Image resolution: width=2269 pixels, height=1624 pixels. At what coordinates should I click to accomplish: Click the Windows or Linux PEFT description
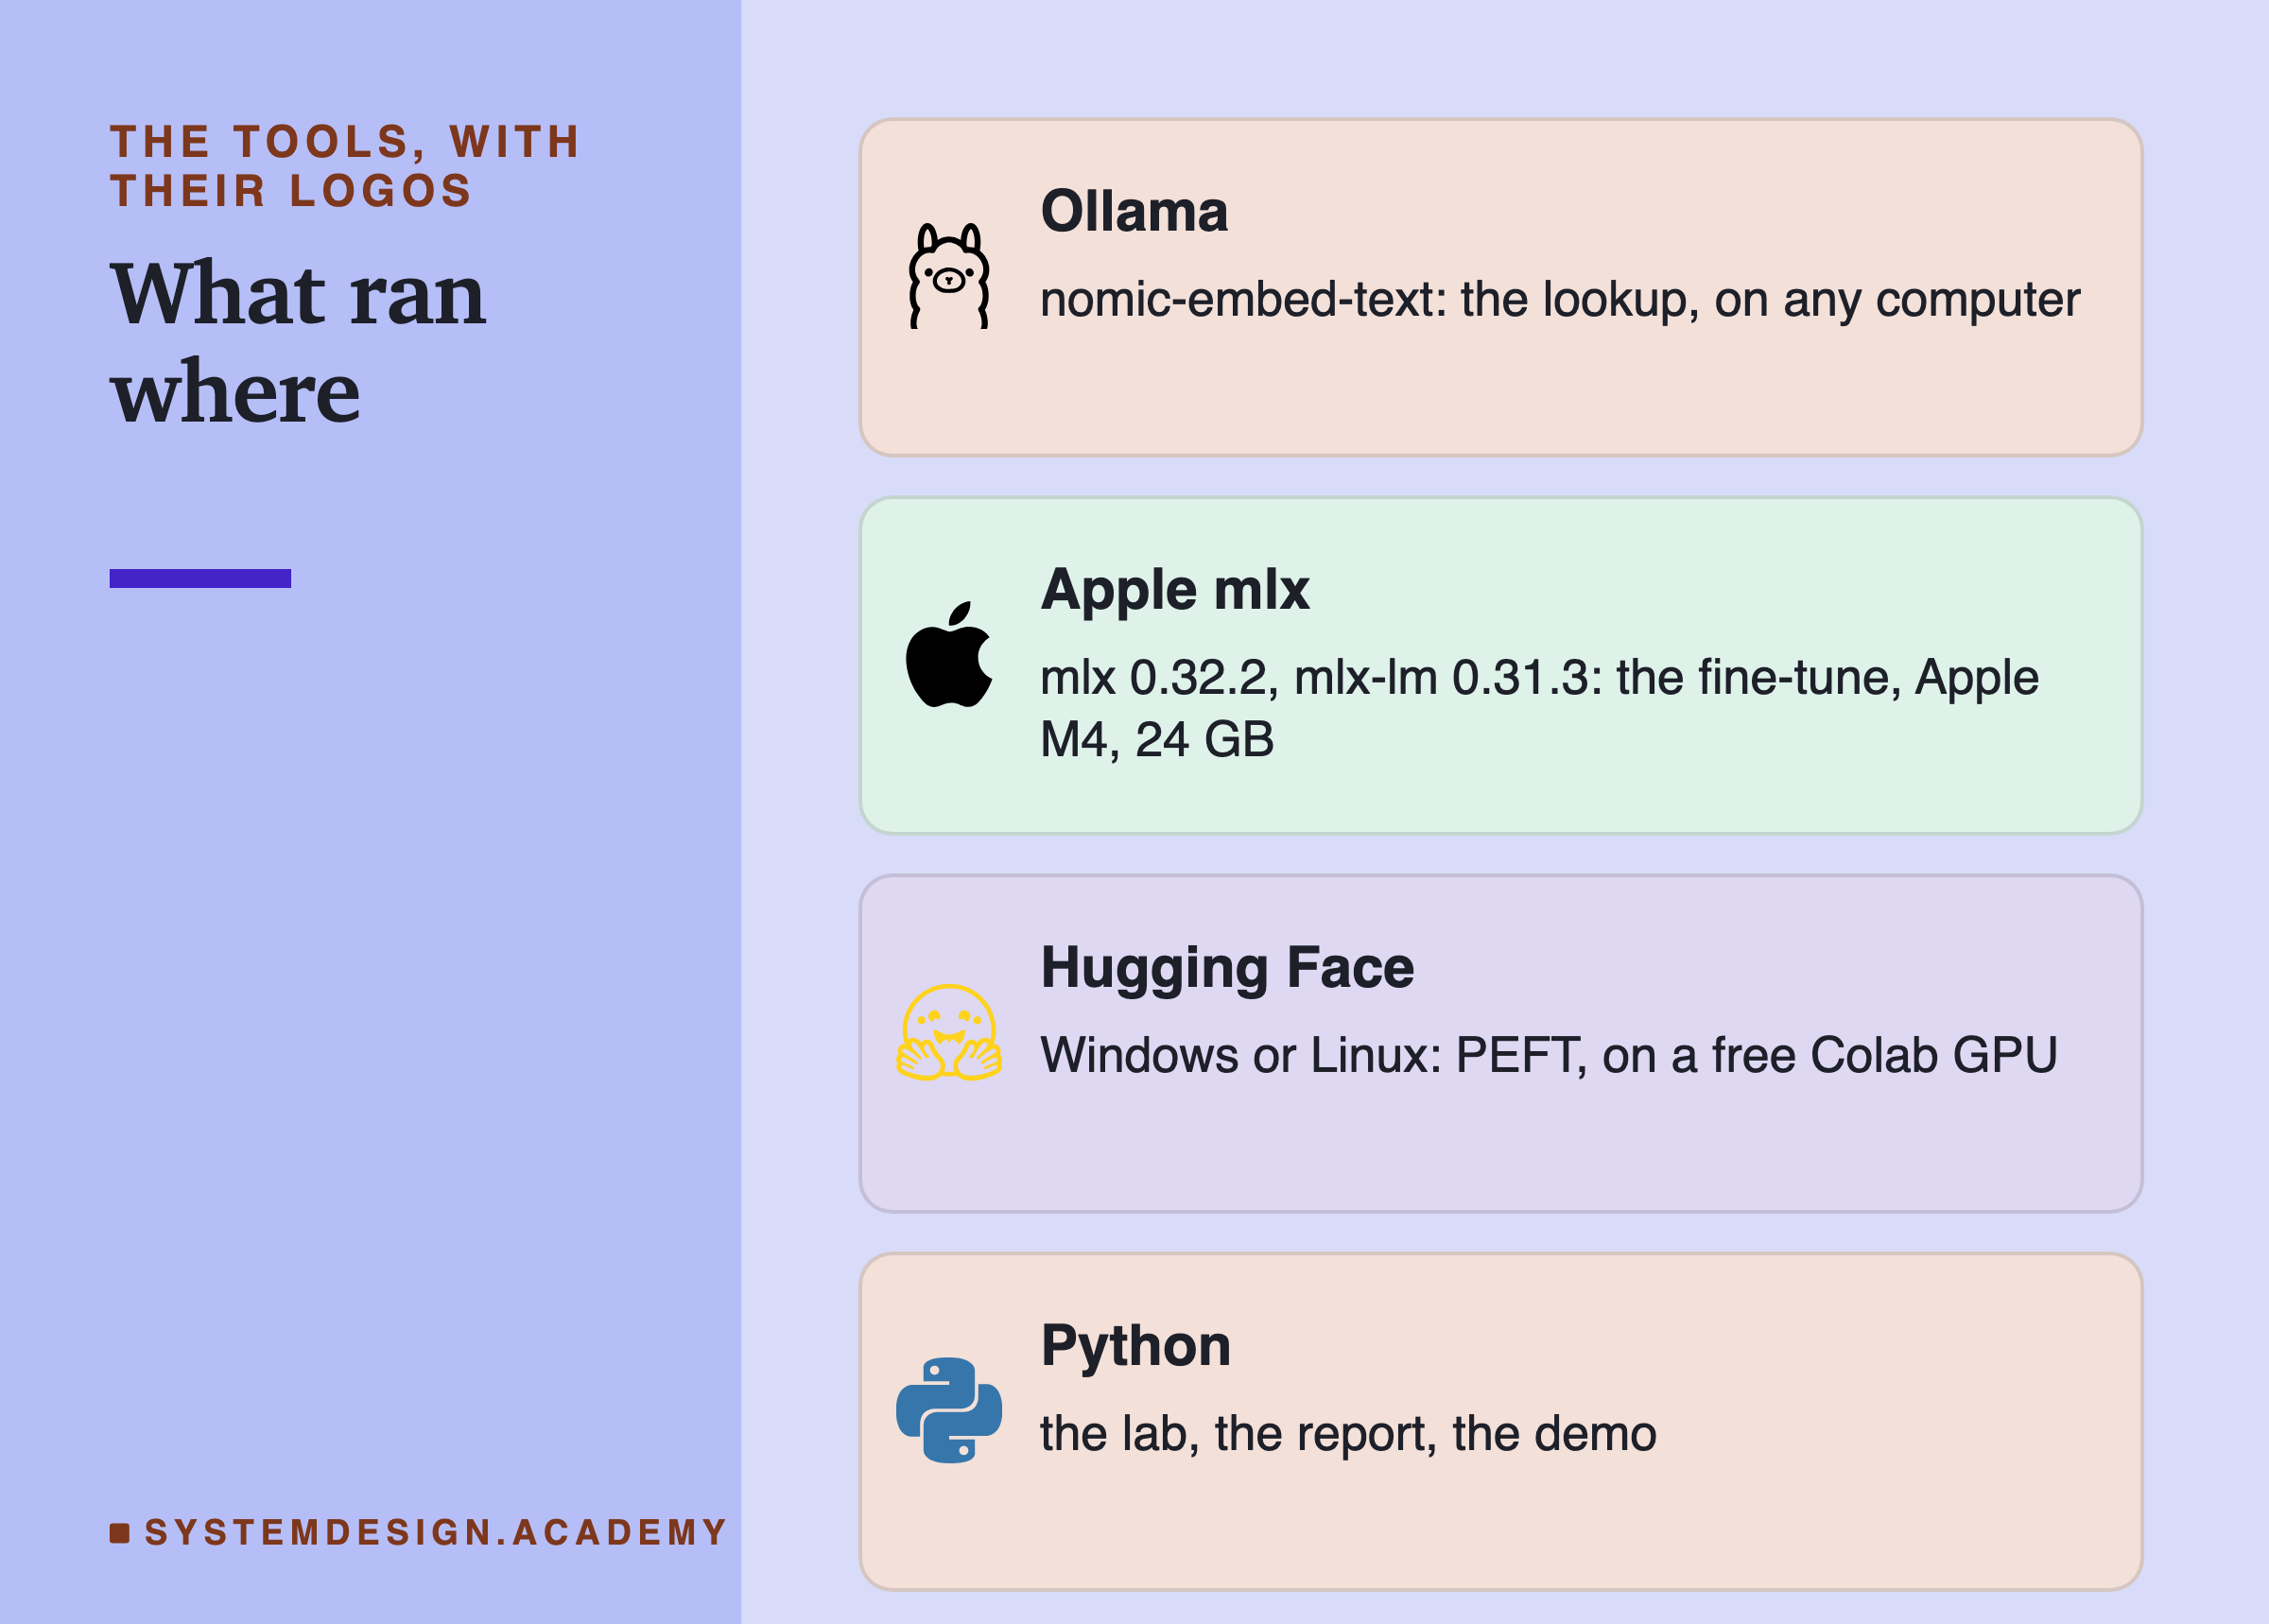click(1548, 1055)
